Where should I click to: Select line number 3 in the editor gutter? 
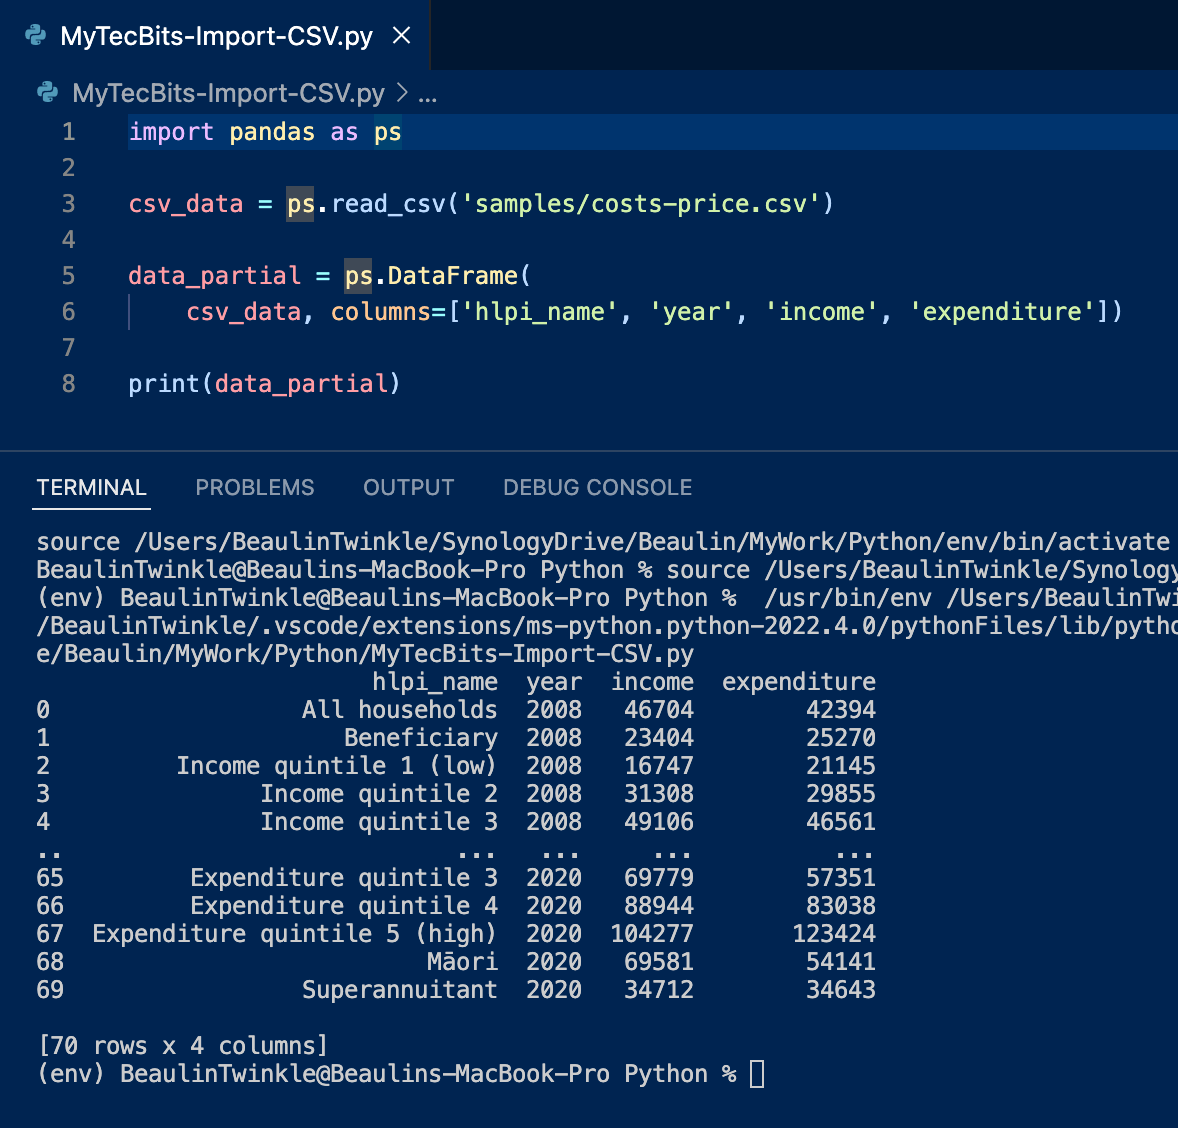pyautogui.click(x=68, y=204)
